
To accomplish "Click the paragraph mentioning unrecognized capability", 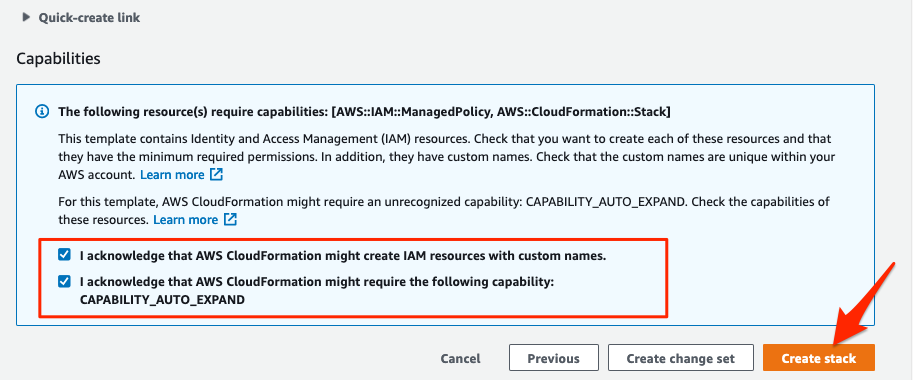I will click(444, 211).
